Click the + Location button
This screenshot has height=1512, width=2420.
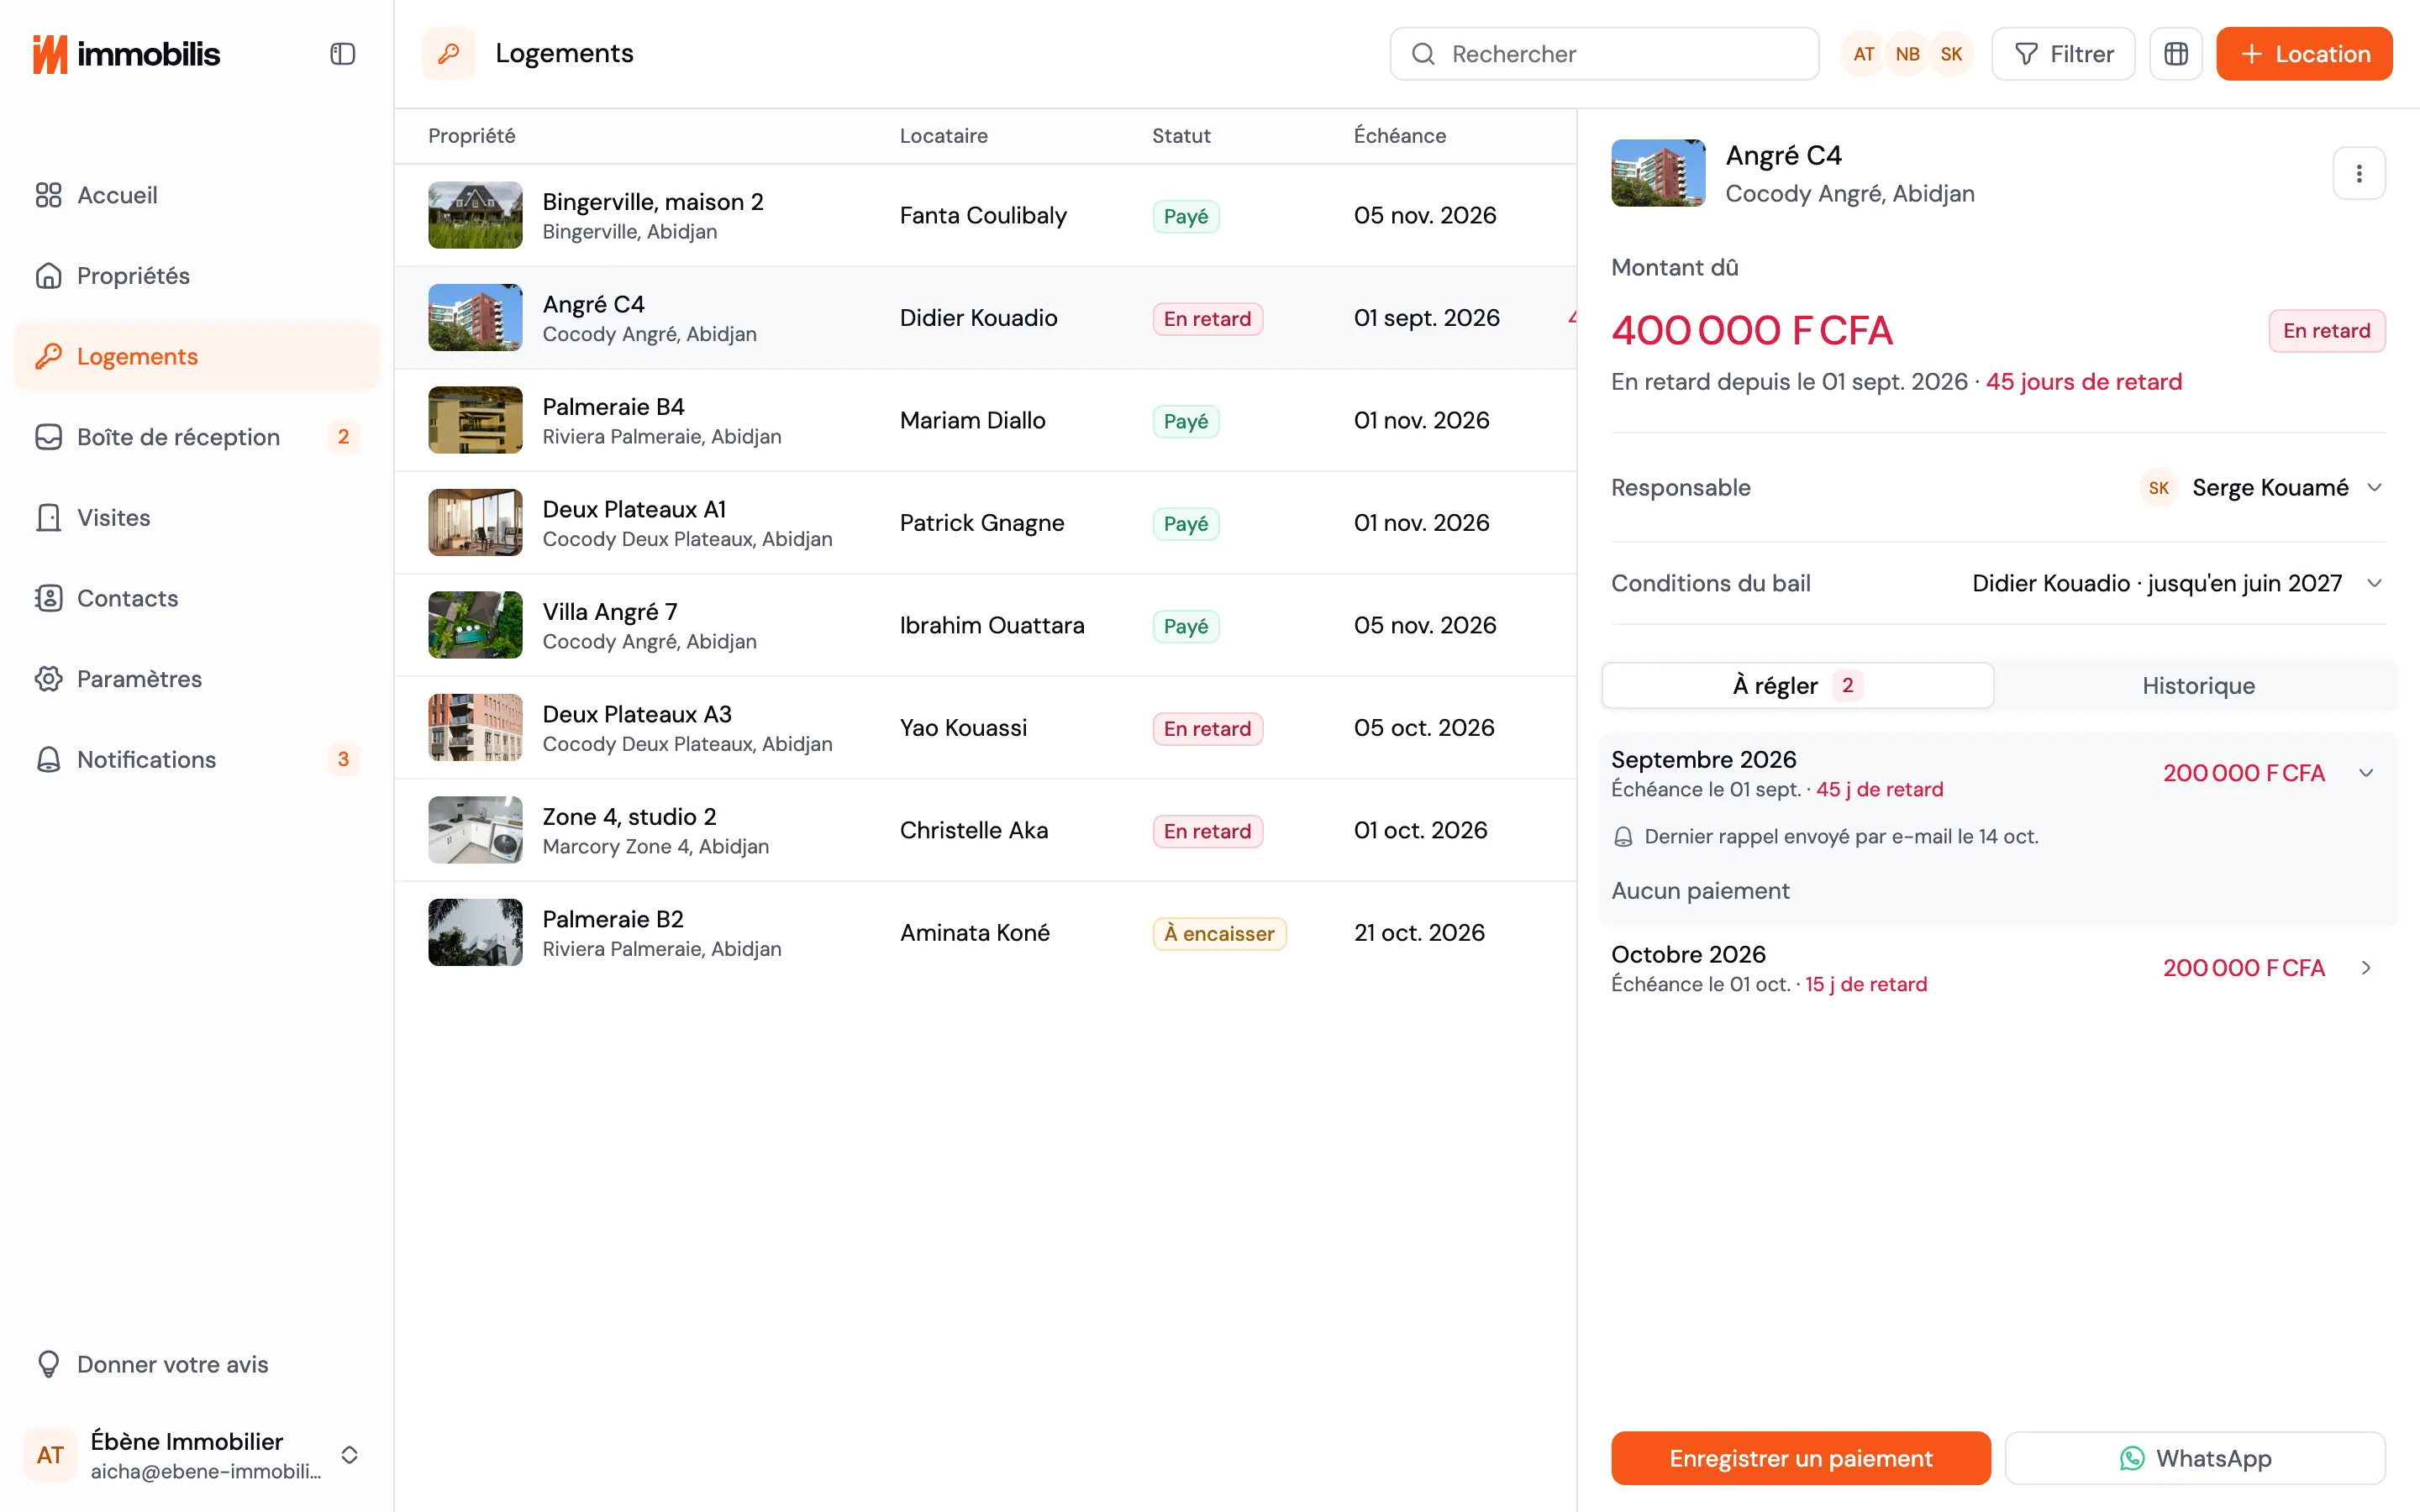point(2304,54)
